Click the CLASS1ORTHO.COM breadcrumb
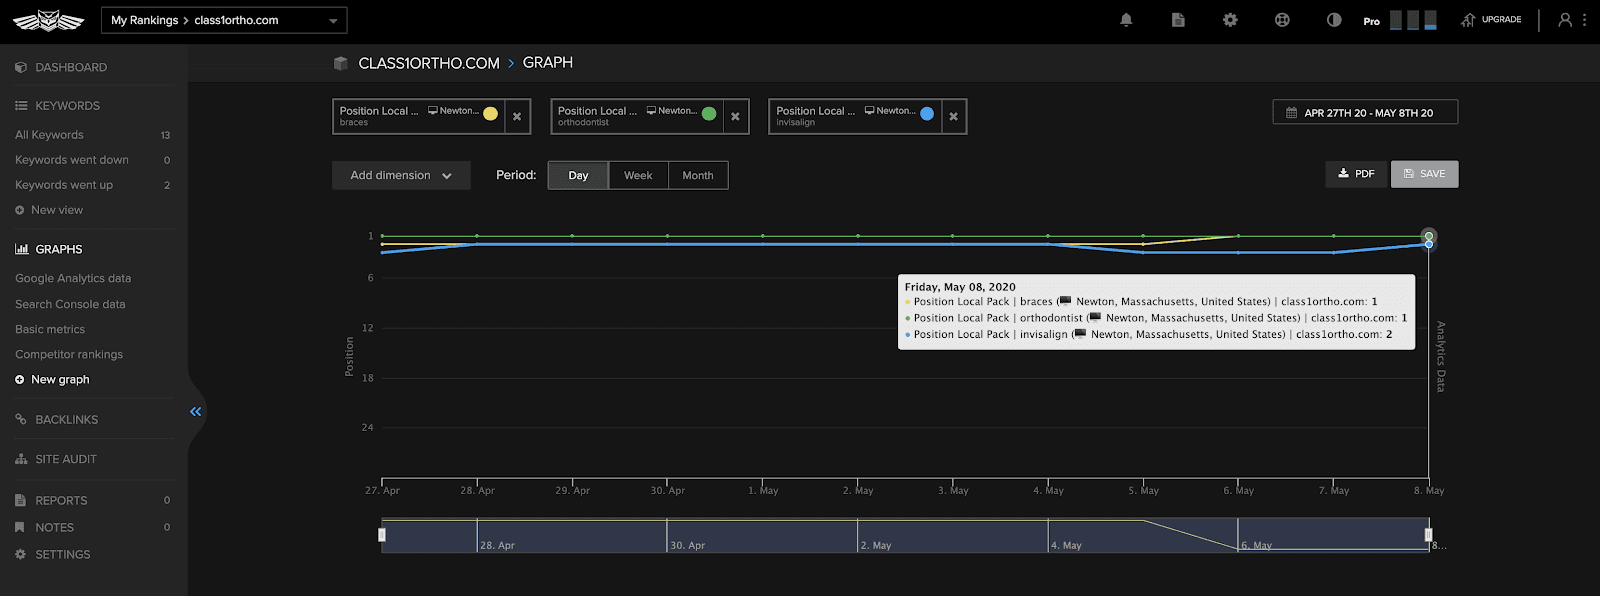 (429, 63)
